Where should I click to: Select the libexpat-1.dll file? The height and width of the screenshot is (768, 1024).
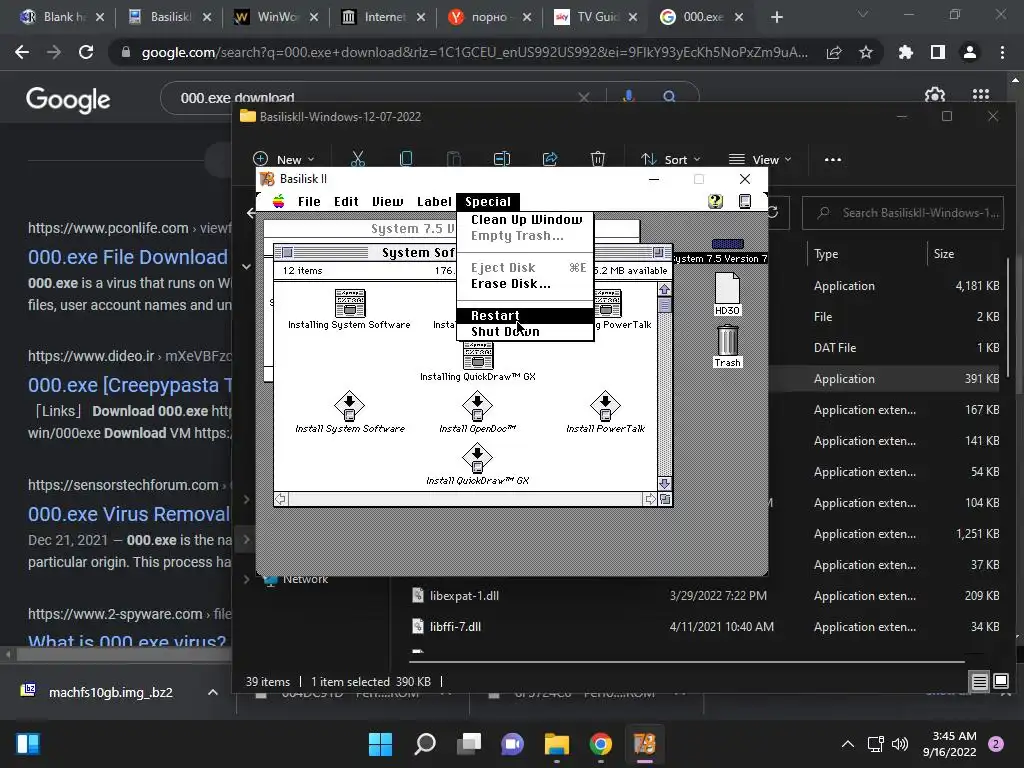pyautogui.click(x=464, y=596)
